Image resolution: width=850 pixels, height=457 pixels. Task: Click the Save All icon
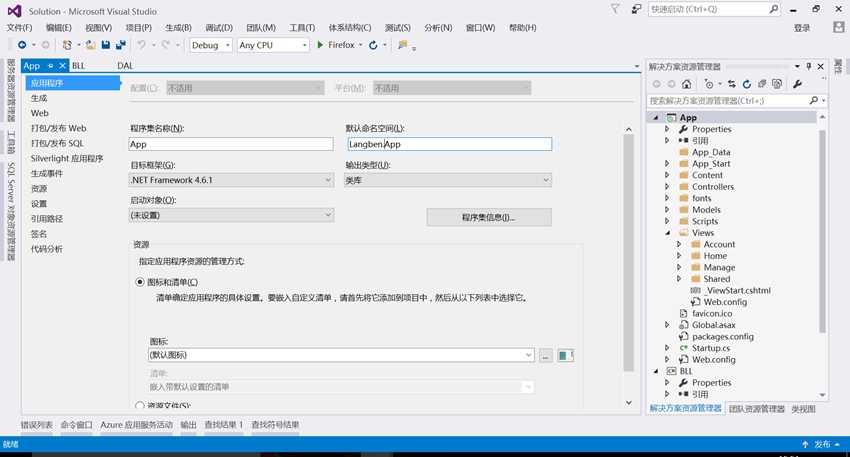[x=121, y=45]
